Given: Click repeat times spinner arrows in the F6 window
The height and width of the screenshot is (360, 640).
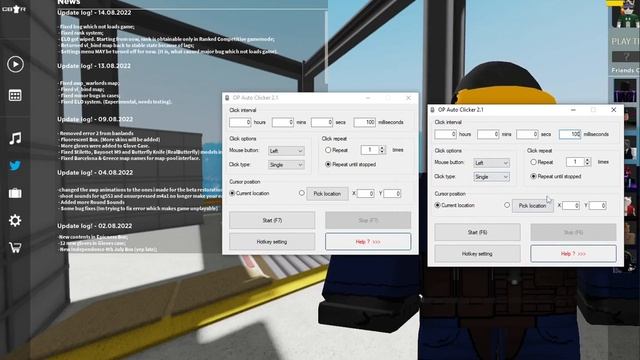Looking at the screenshot, I should click(x=588, y=162).
